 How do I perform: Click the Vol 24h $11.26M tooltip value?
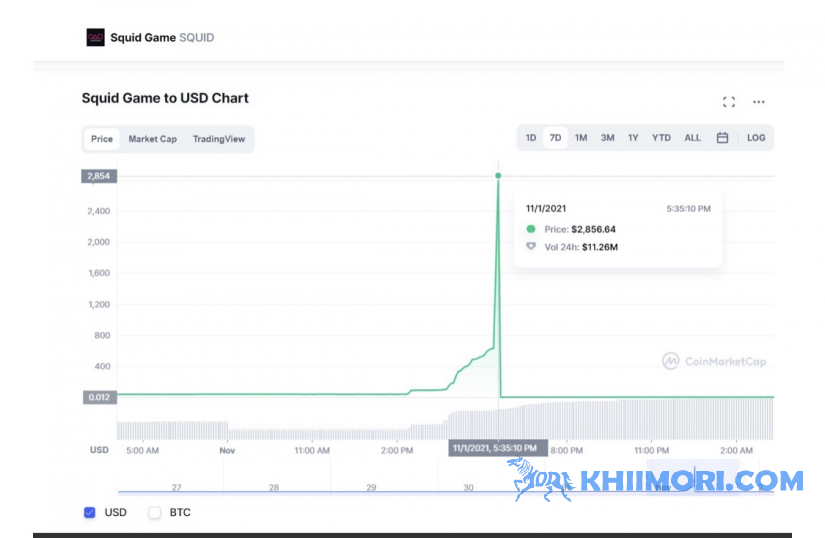pyautogui.click(x=600, y=247)
